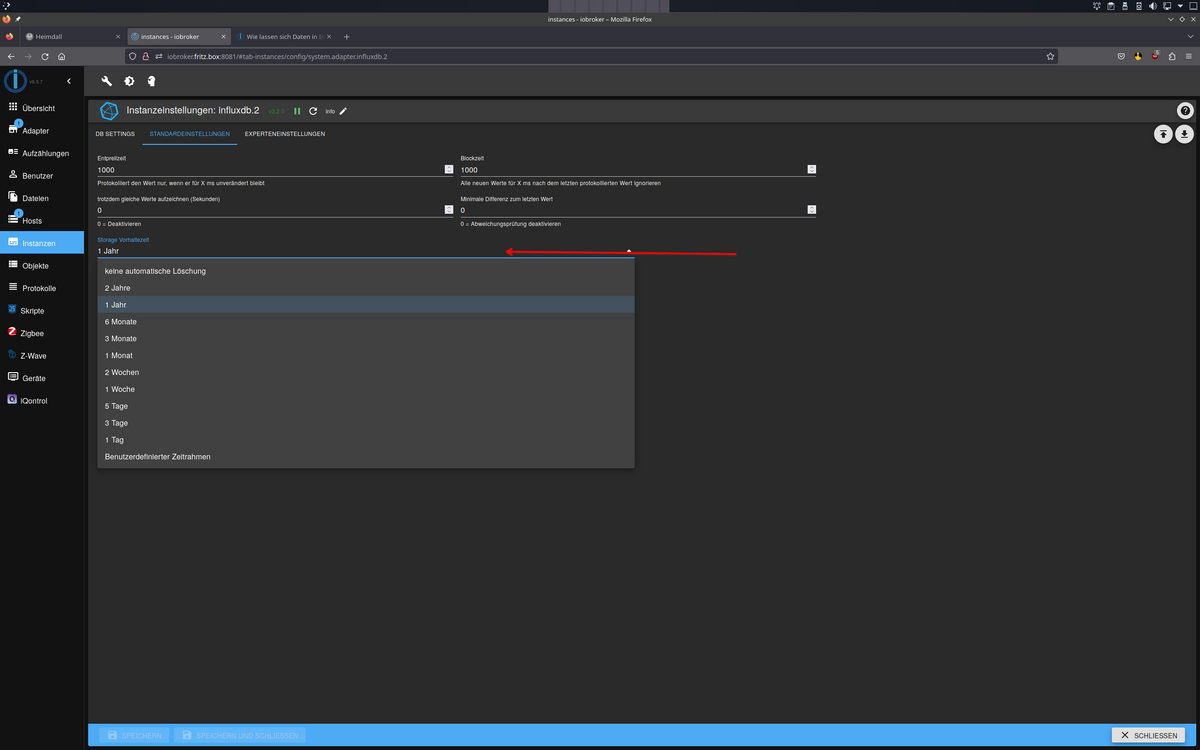This screenshot has width=1200, height=750.
Task: Click the Blockzeit input field
Action: [x=638, y=170]
